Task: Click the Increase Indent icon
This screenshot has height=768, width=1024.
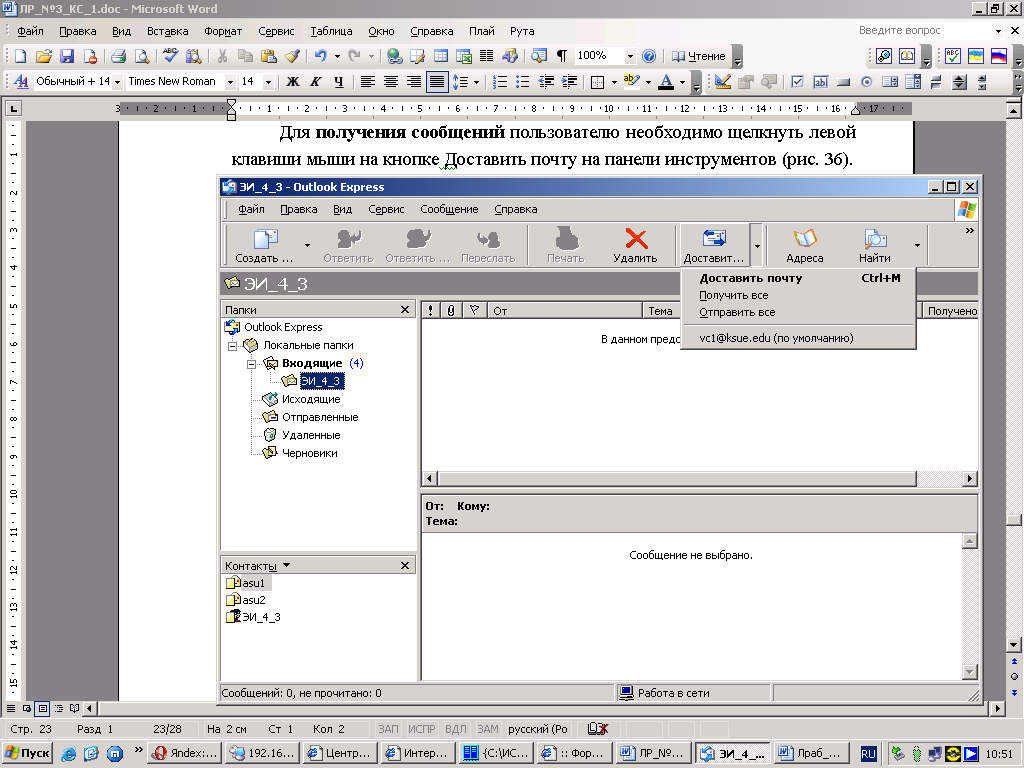Action: [569, 82]
